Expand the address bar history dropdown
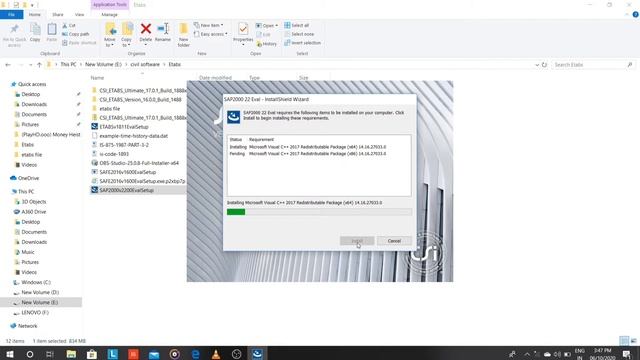Screen dimensions: 640x360 click(537, 65)
